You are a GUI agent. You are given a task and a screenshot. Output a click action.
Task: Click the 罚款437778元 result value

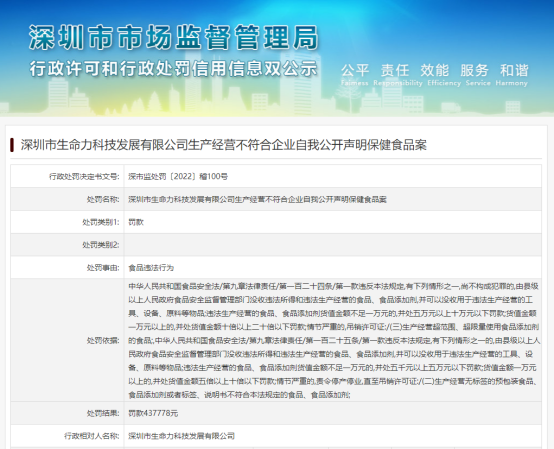click(x=153, y=413)
